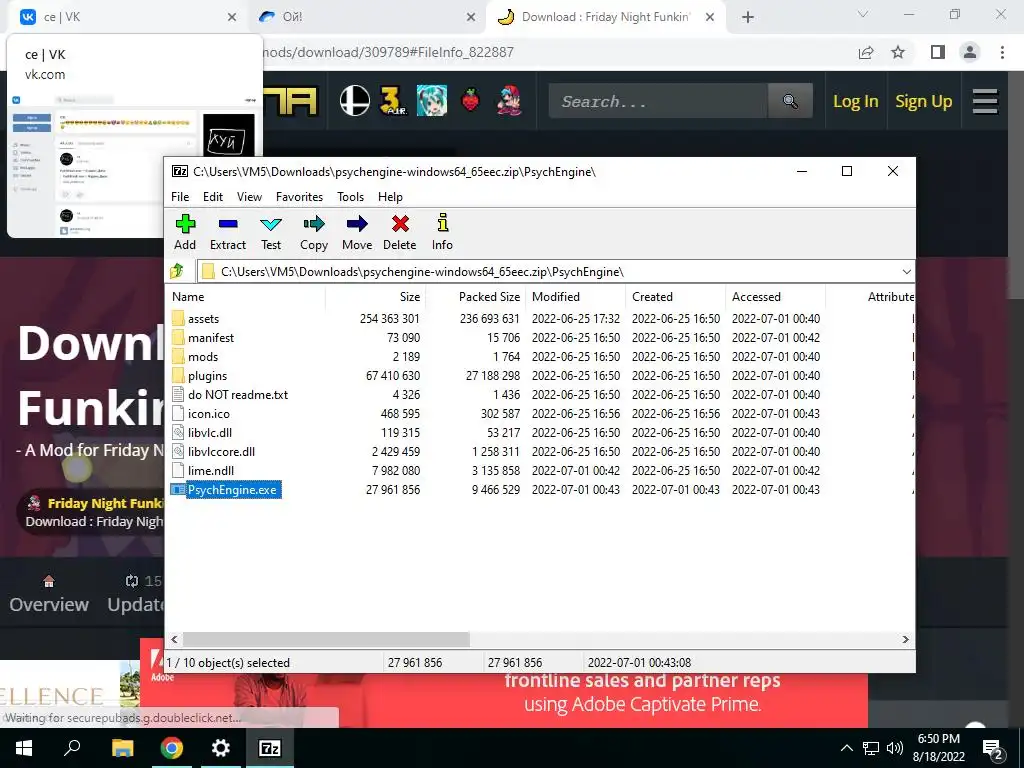Viewport: 1024px width, 768px height.
Task: Open the Help menu in 7-Zip
Action: click(x=390, y=197)
